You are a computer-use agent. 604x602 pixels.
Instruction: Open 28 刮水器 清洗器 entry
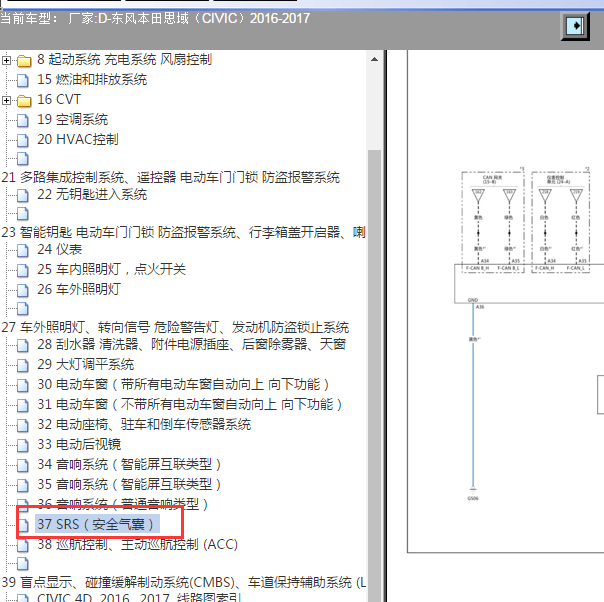coord(191,345)
